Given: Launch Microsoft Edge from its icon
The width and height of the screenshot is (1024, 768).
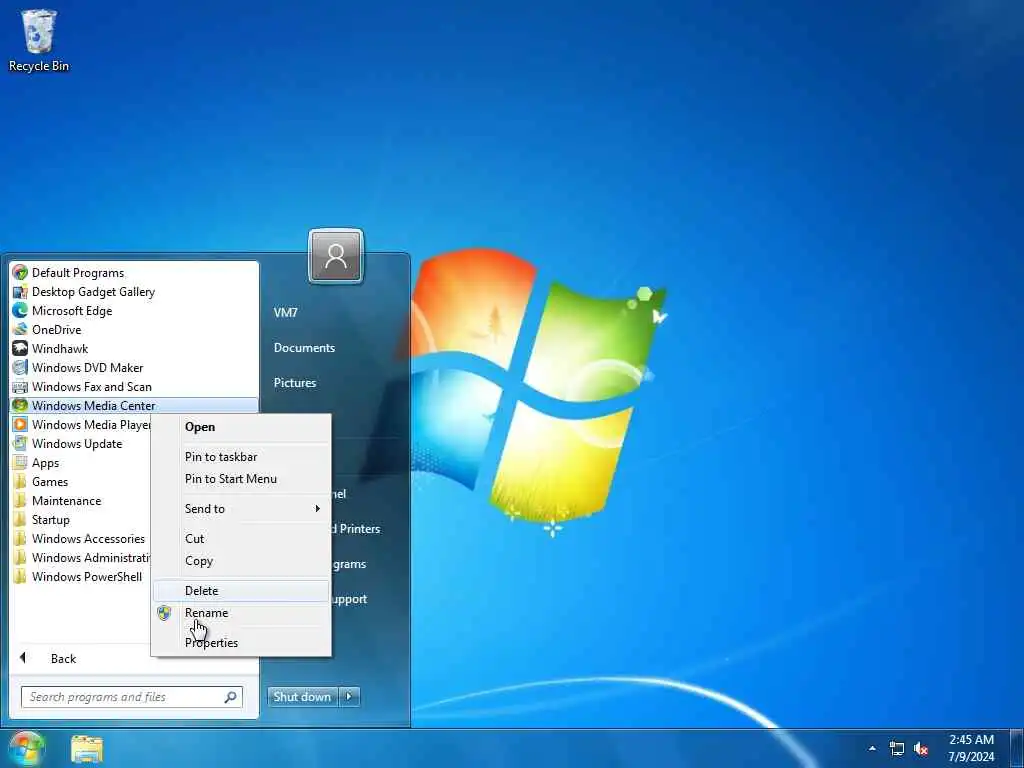Looking at the screenshot, I should click(20, 310).
